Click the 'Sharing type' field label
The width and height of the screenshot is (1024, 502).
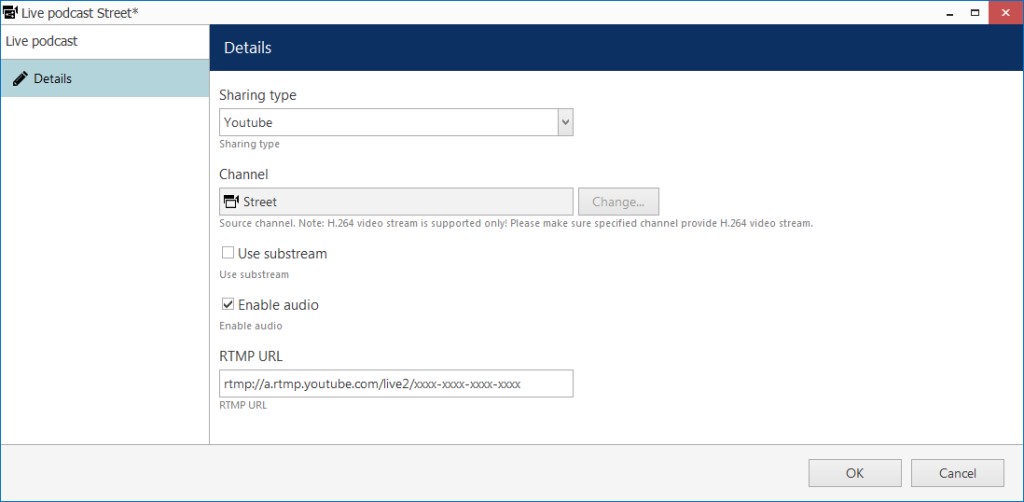[257, 95]
